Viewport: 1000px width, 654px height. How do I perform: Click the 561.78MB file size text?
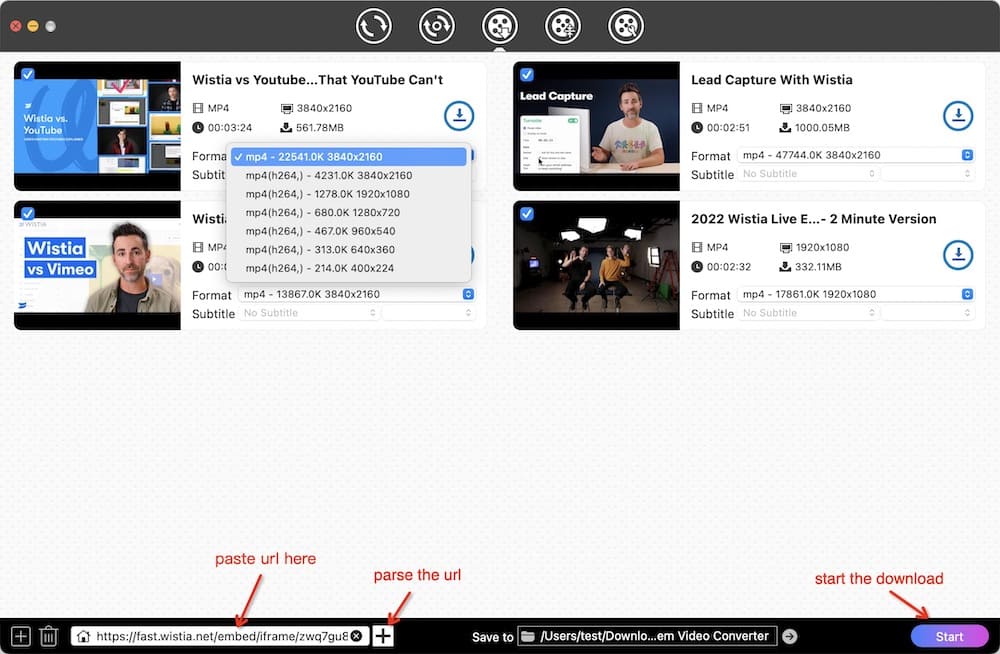tap(320, 128)
